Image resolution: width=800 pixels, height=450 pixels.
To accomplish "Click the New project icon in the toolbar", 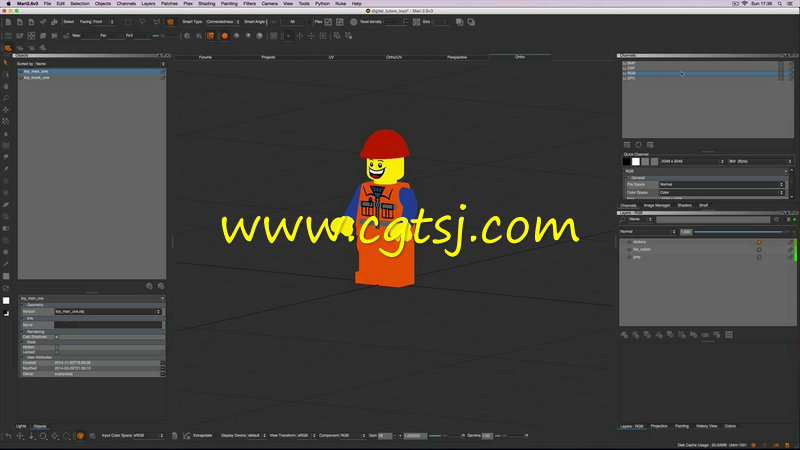I will 8,22.
